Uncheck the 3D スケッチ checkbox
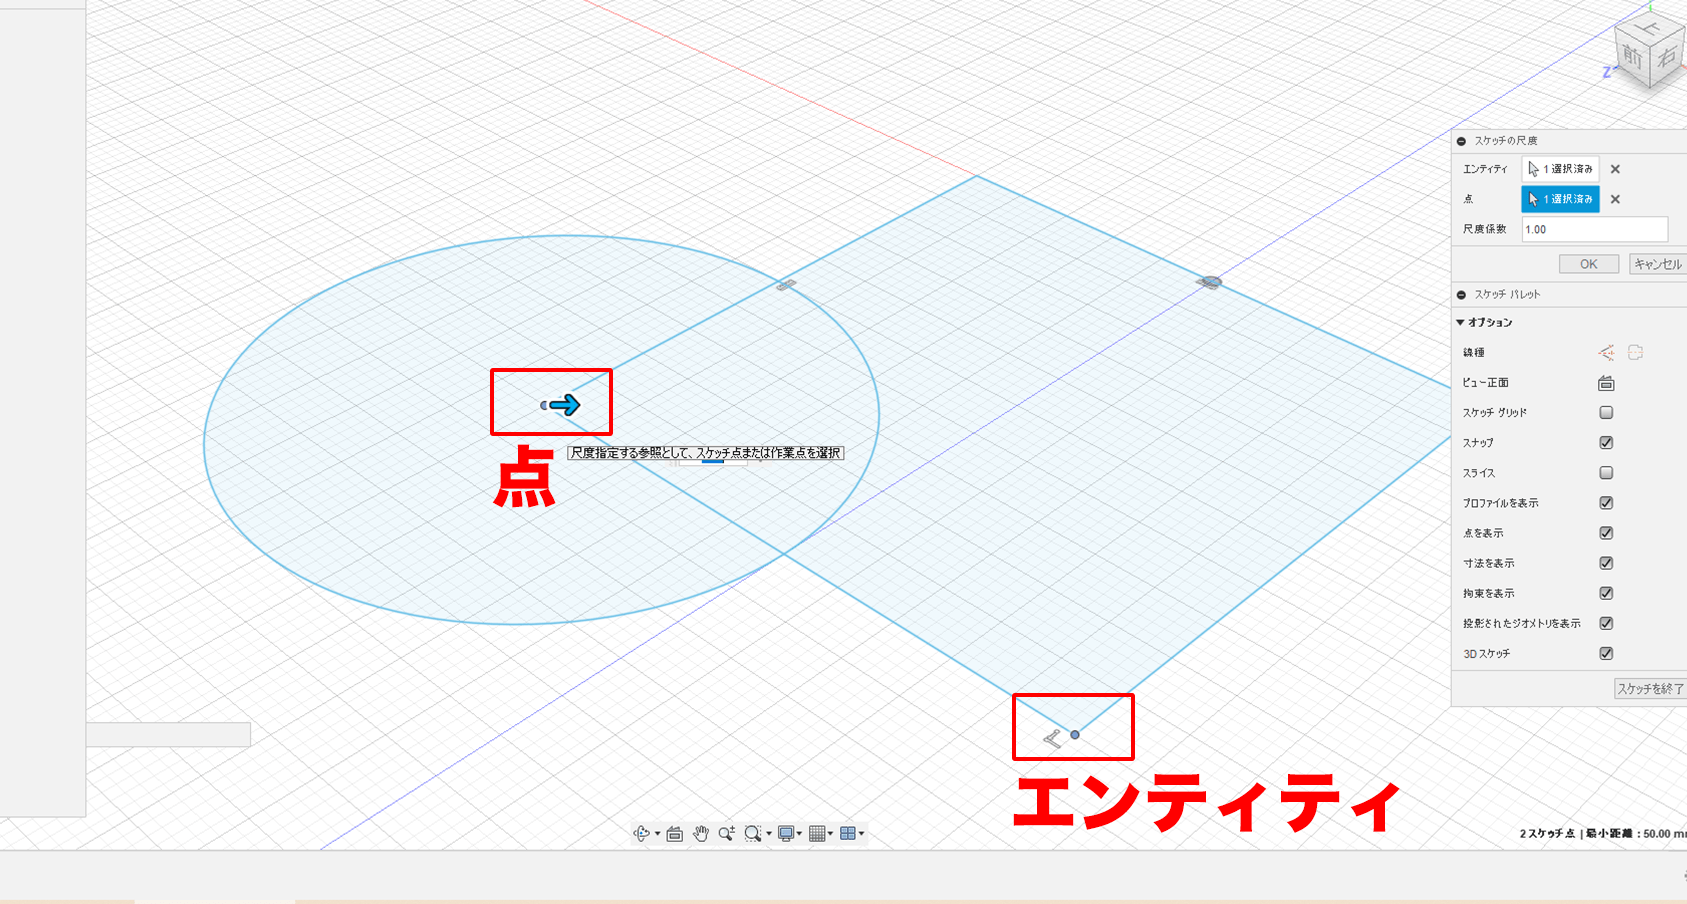The image size is (1687, 904). tap(1606, 653)
